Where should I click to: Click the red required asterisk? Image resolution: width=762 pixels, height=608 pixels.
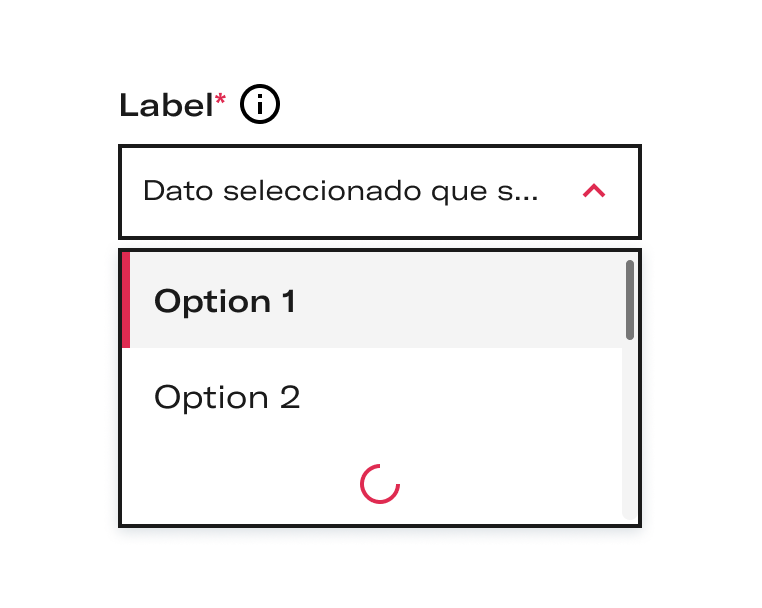(x=220, y=99)
